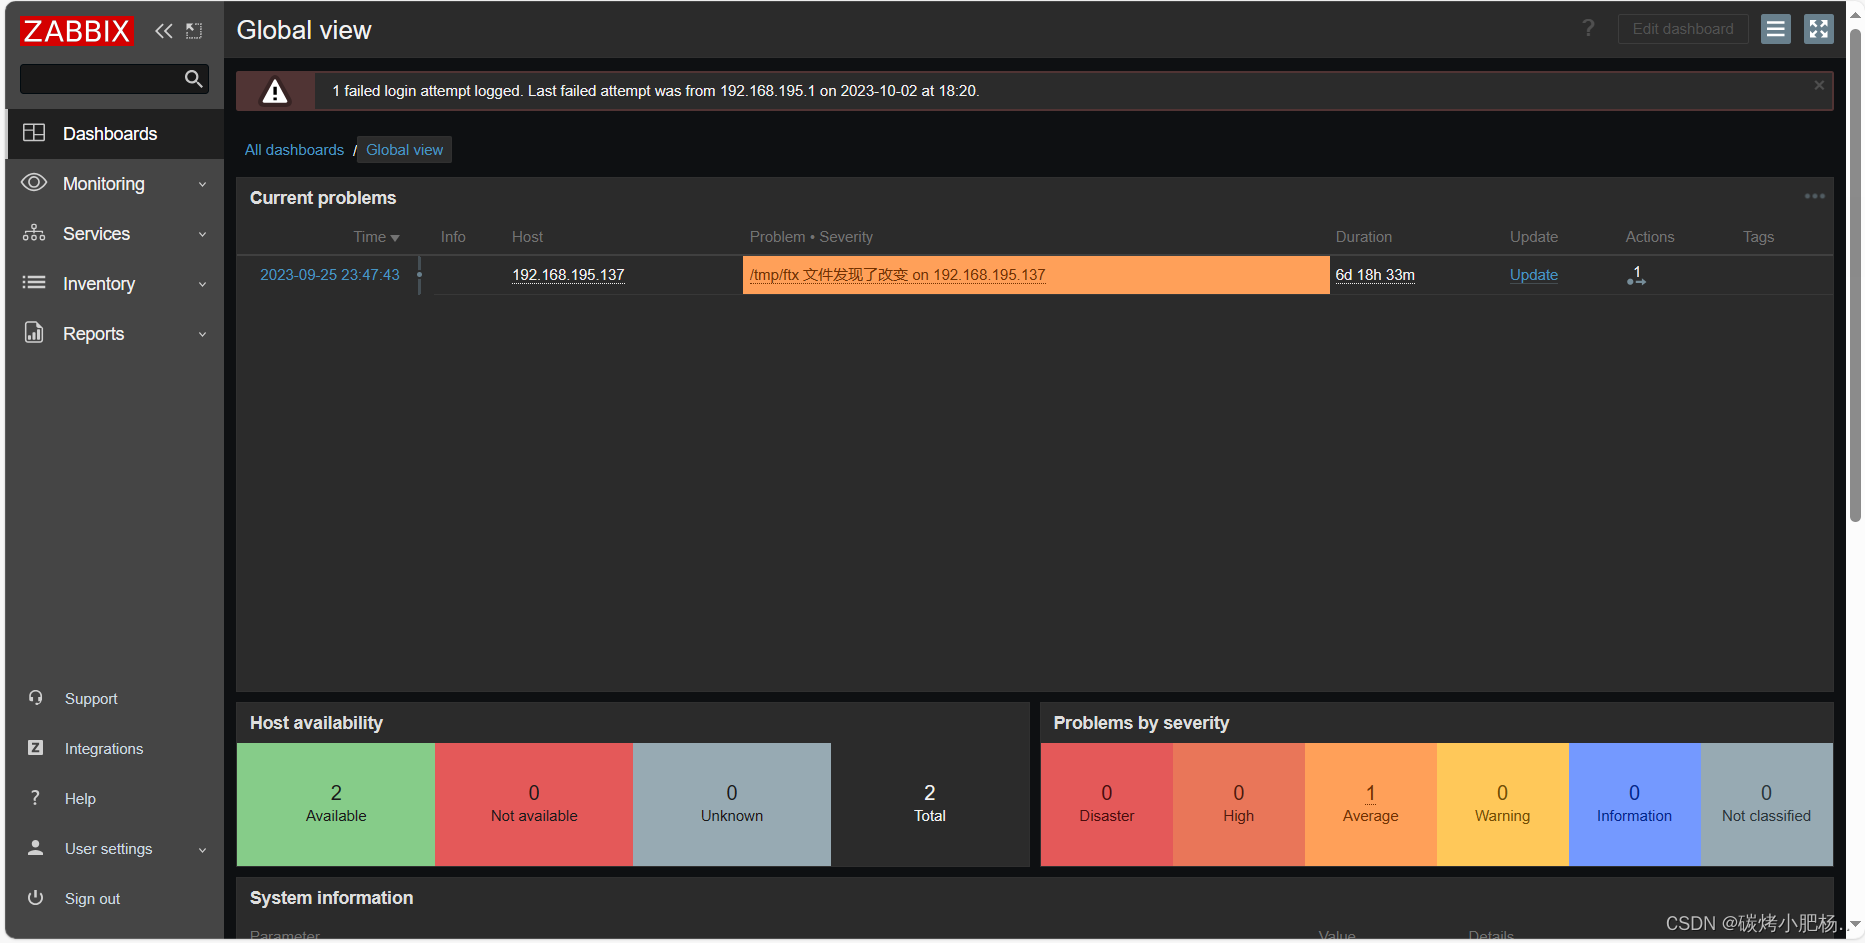The width and height of the screenshot is (1865, 943).
Task: Click the help question mark in header
Action: (1588, 28)
